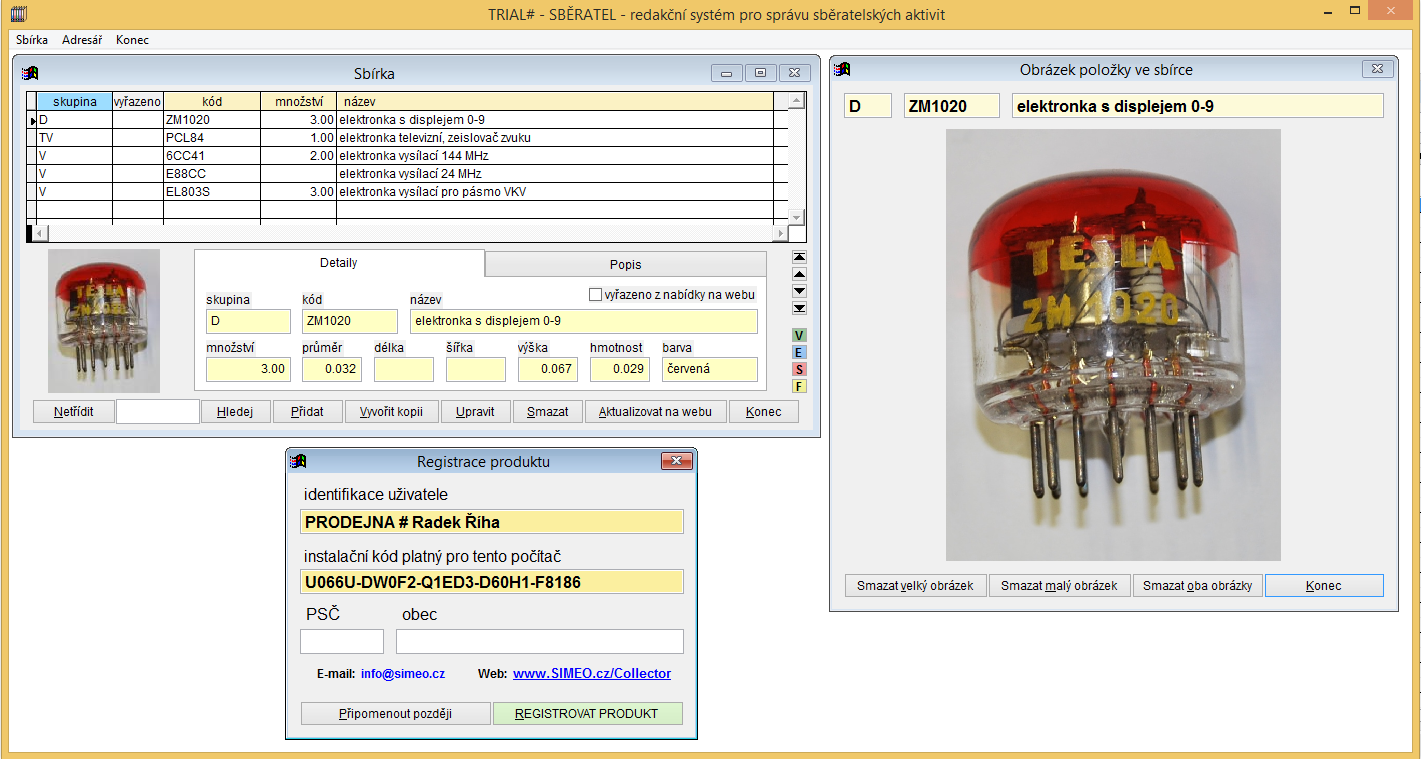Click the blue E icon

[799, 352]
